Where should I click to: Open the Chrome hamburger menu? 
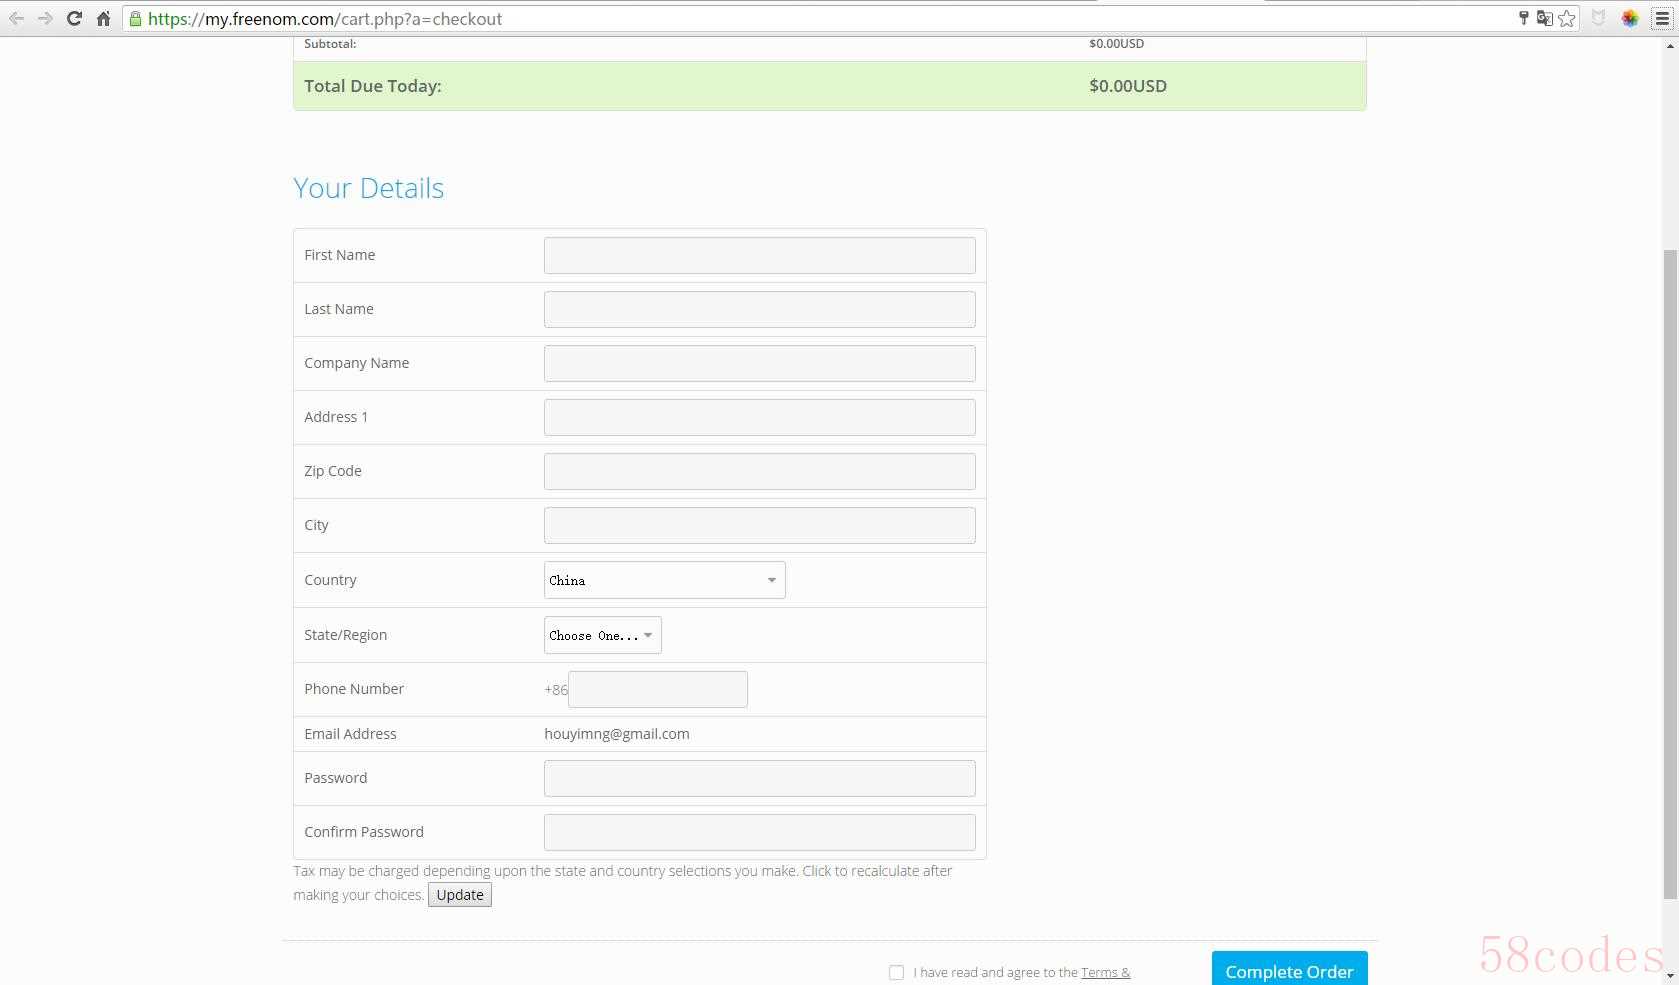coord(1662,18)
